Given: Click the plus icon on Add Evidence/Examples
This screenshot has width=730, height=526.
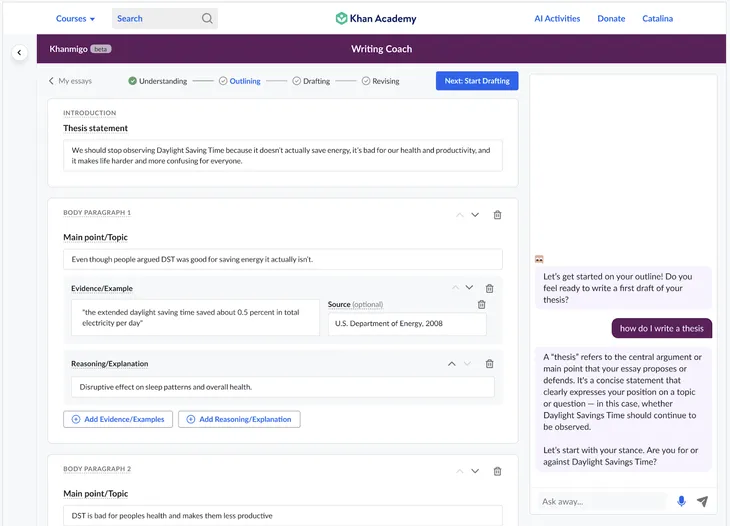Looking at the screenshot, I should coord(76,419).
